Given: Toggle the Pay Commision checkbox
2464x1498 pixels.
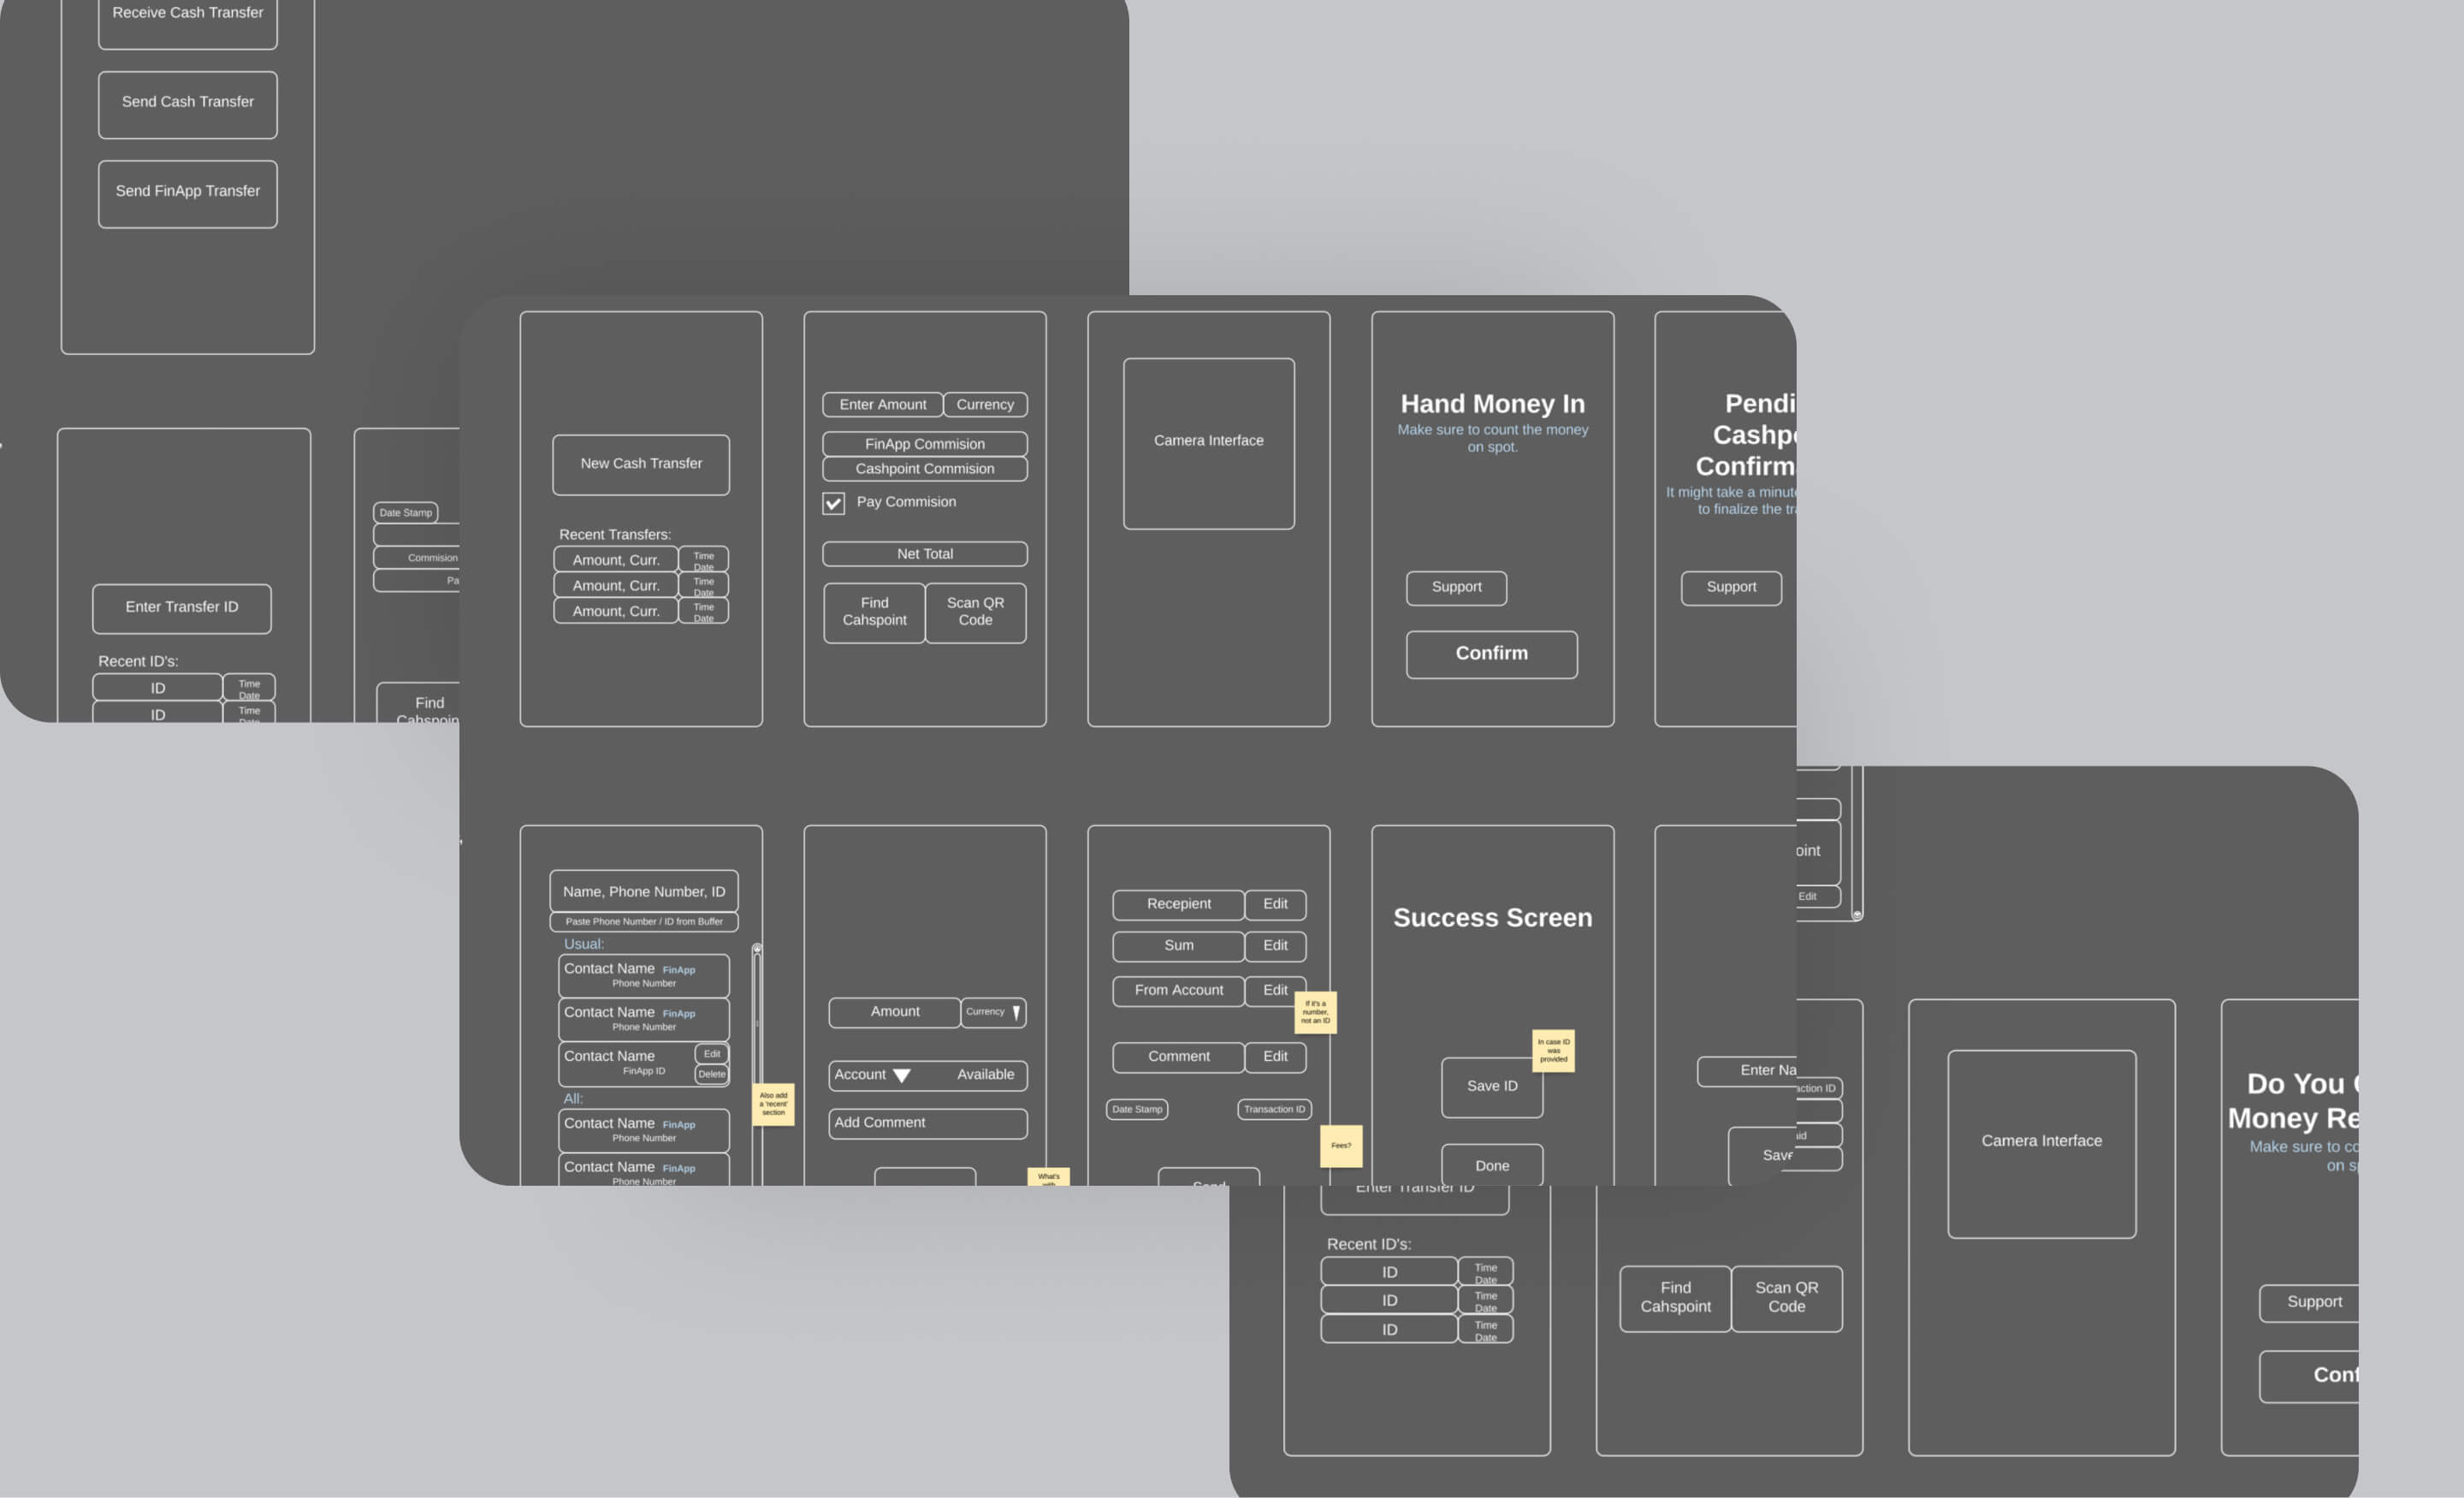Looking at the screenshot, I should click(x=833, y=503).
